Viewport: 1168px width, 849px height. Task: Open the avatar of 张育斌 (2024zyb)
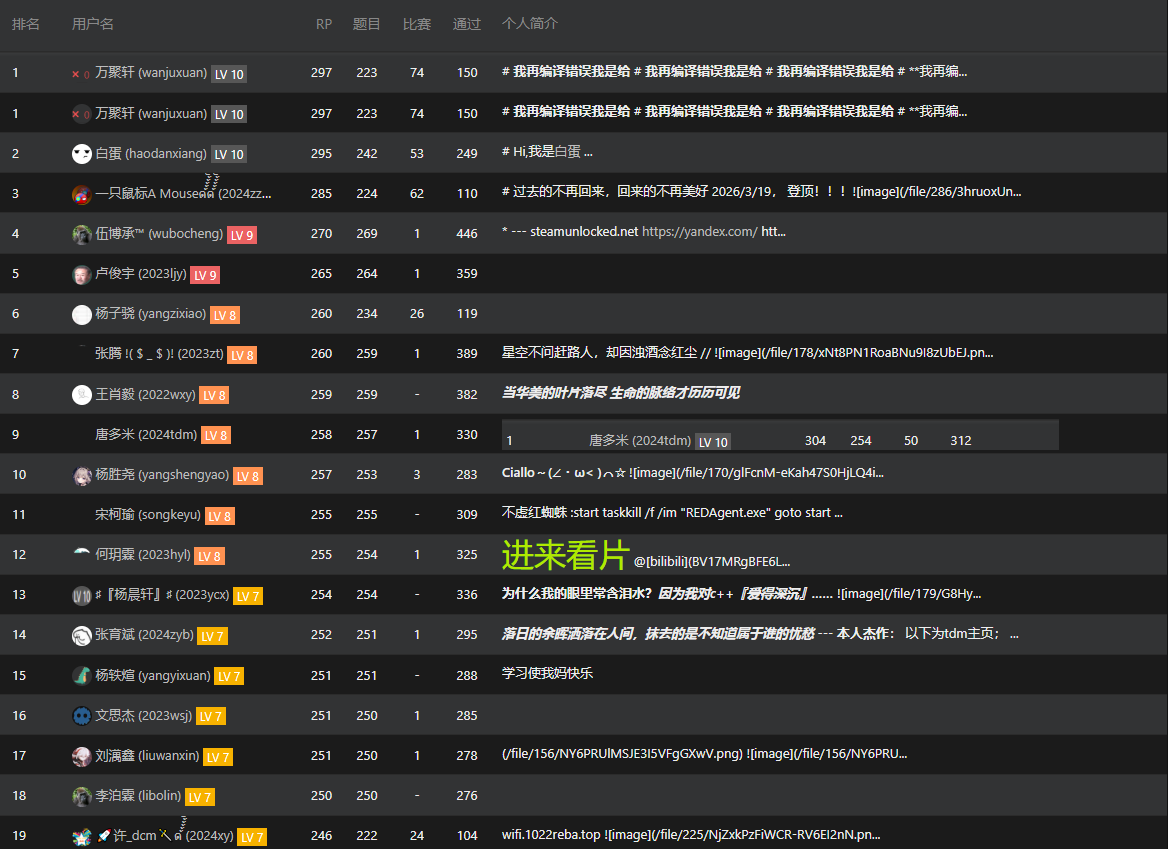[x=81, y=635]
